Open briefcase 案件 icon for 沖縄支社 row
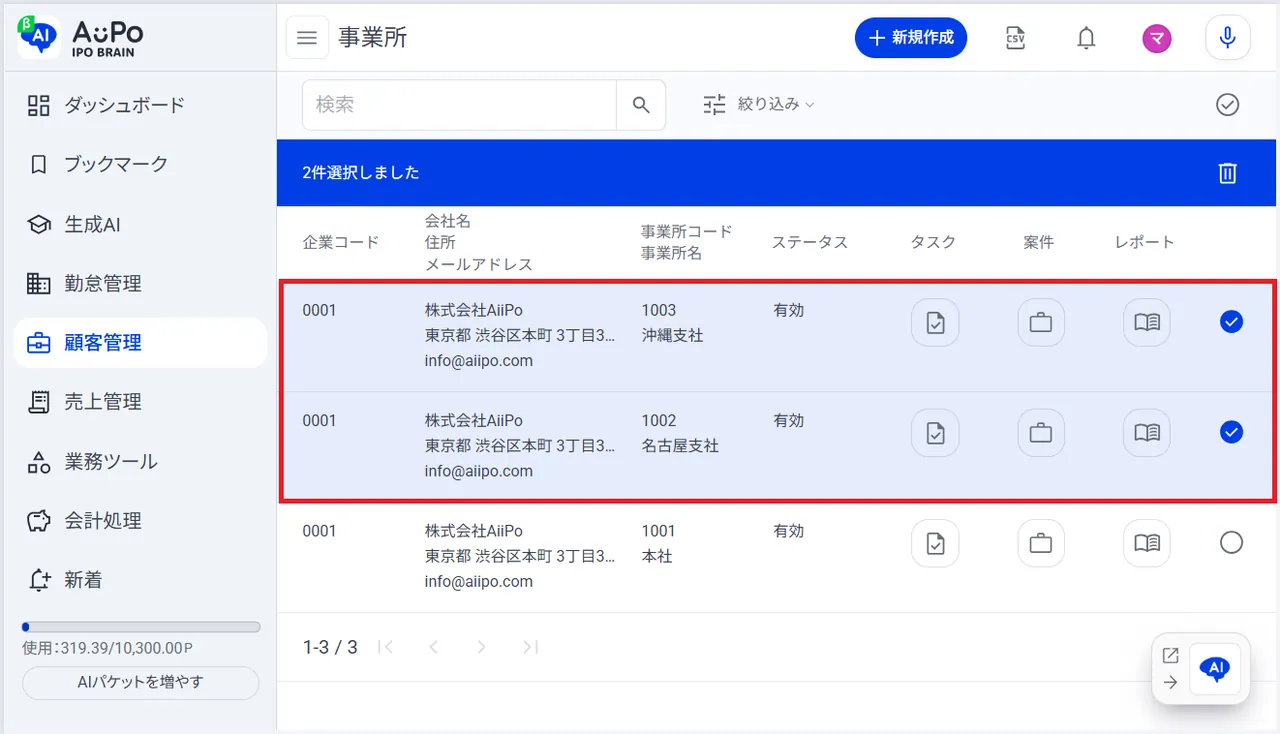 pos(1041,323)
